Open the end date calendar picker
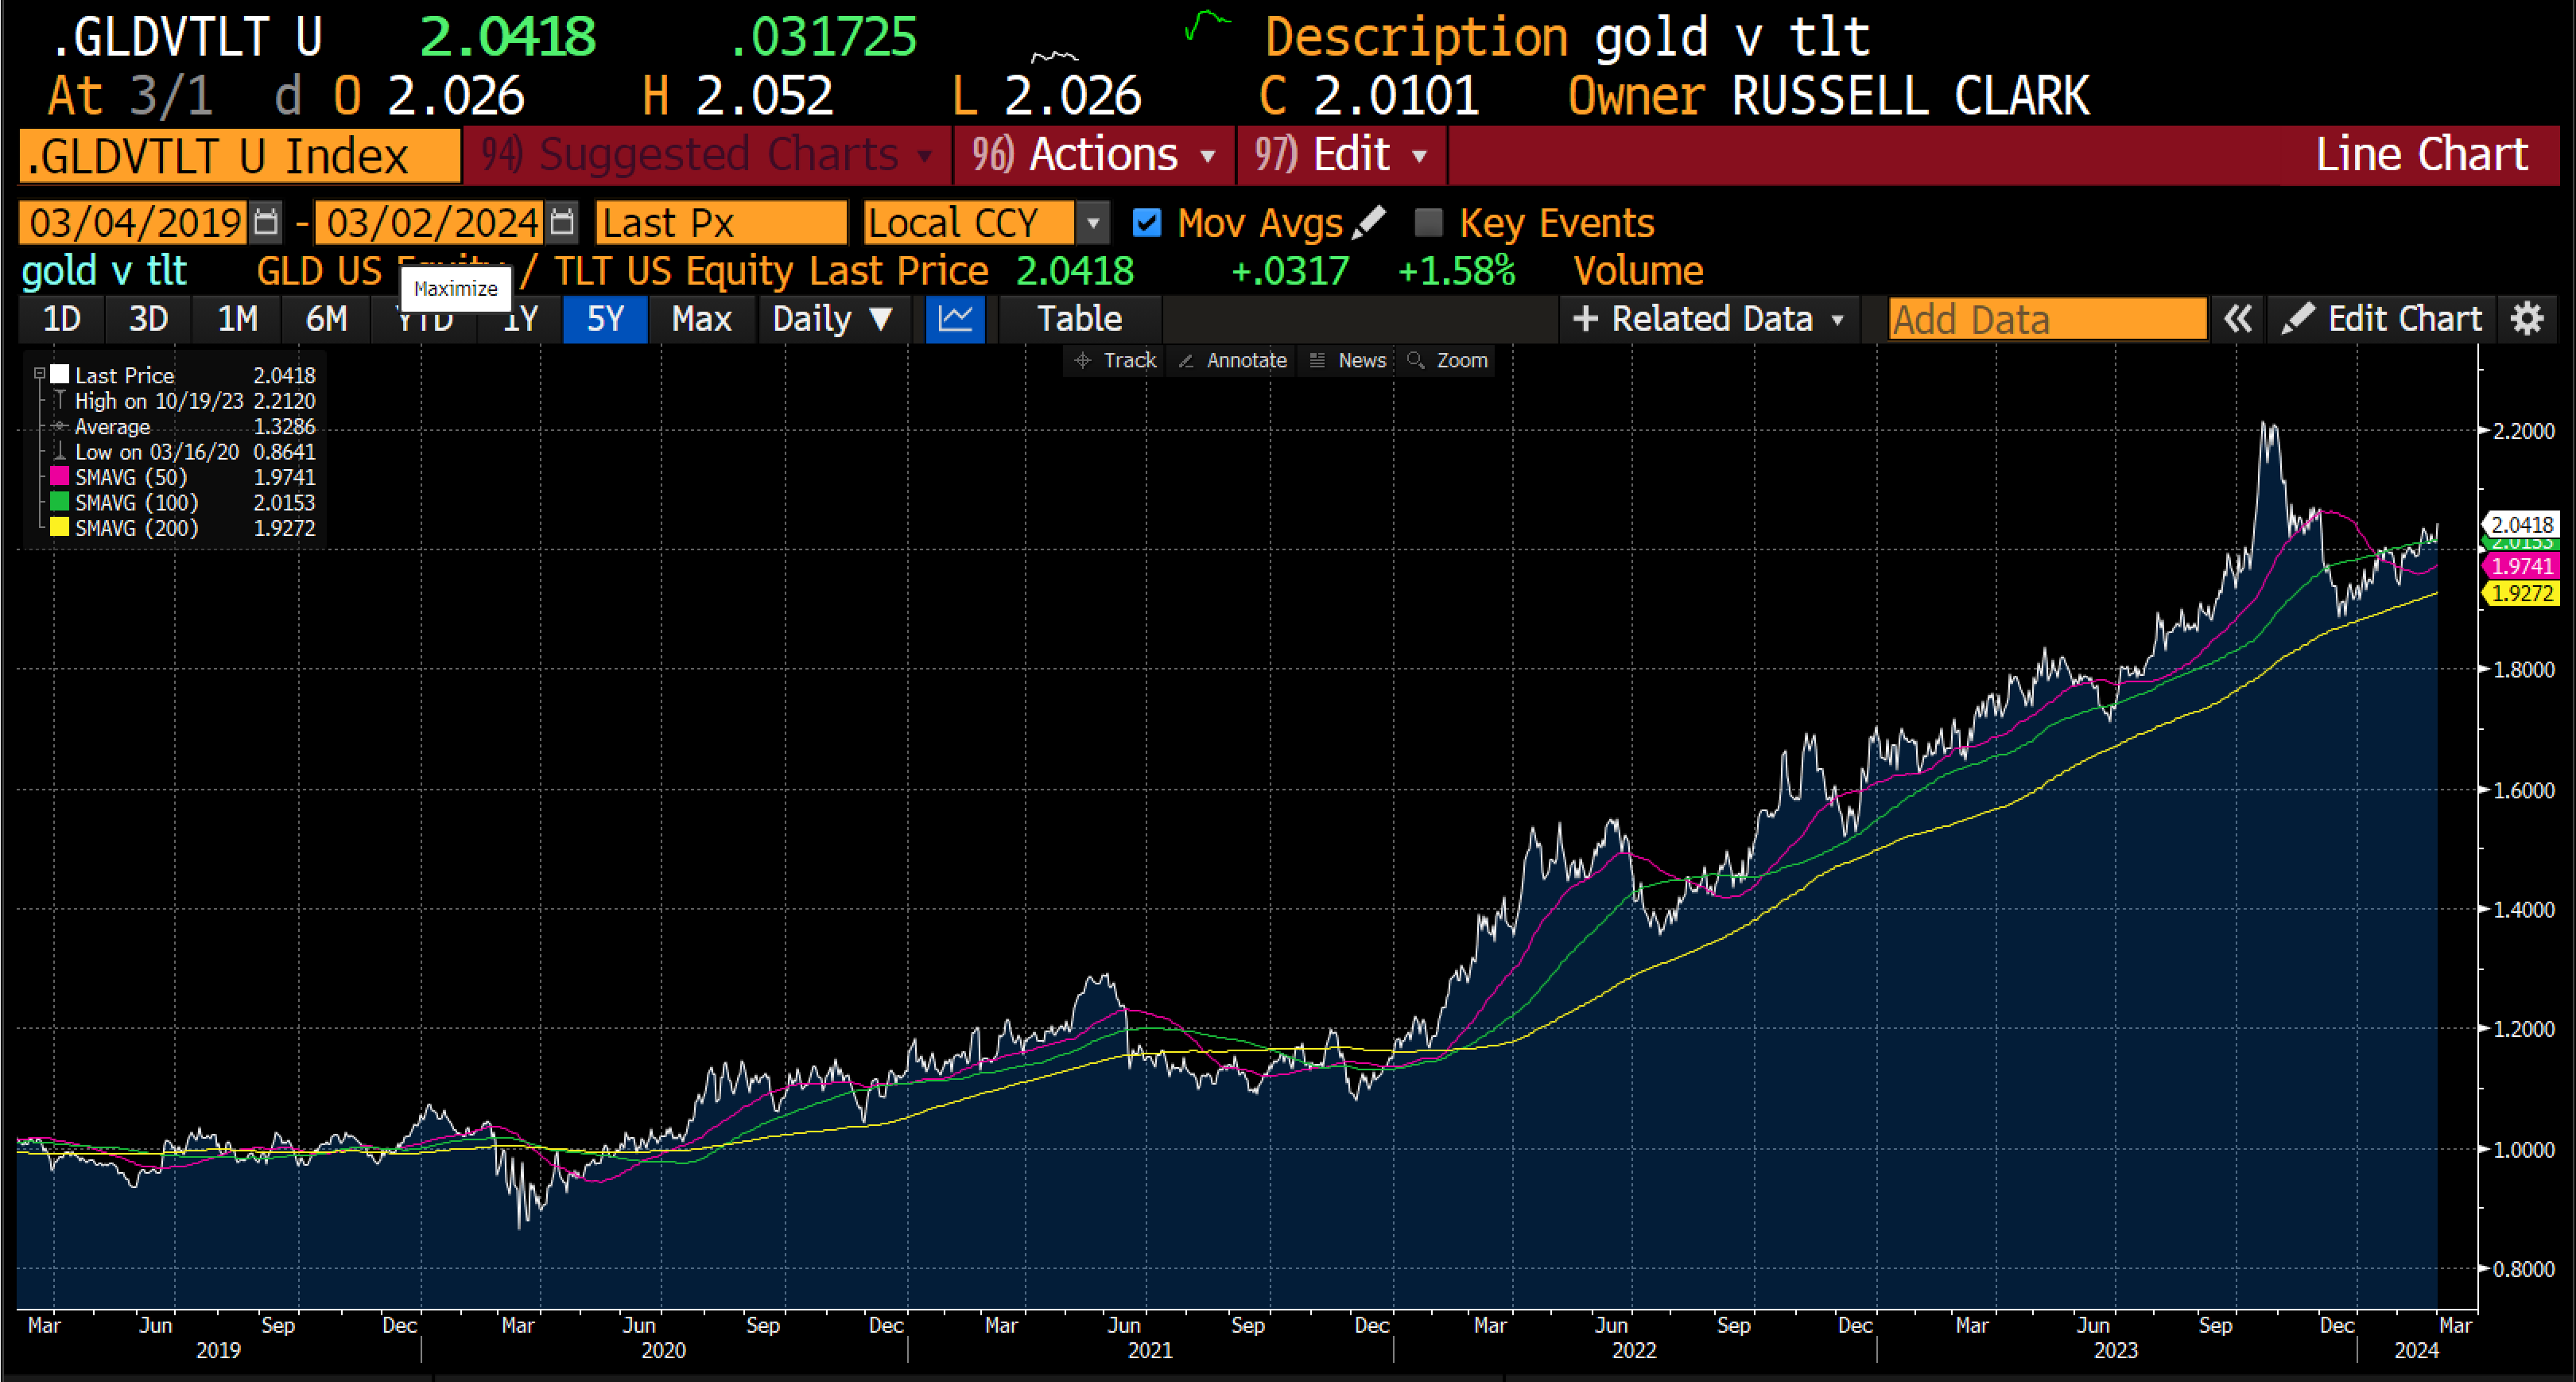 point(563,222)
